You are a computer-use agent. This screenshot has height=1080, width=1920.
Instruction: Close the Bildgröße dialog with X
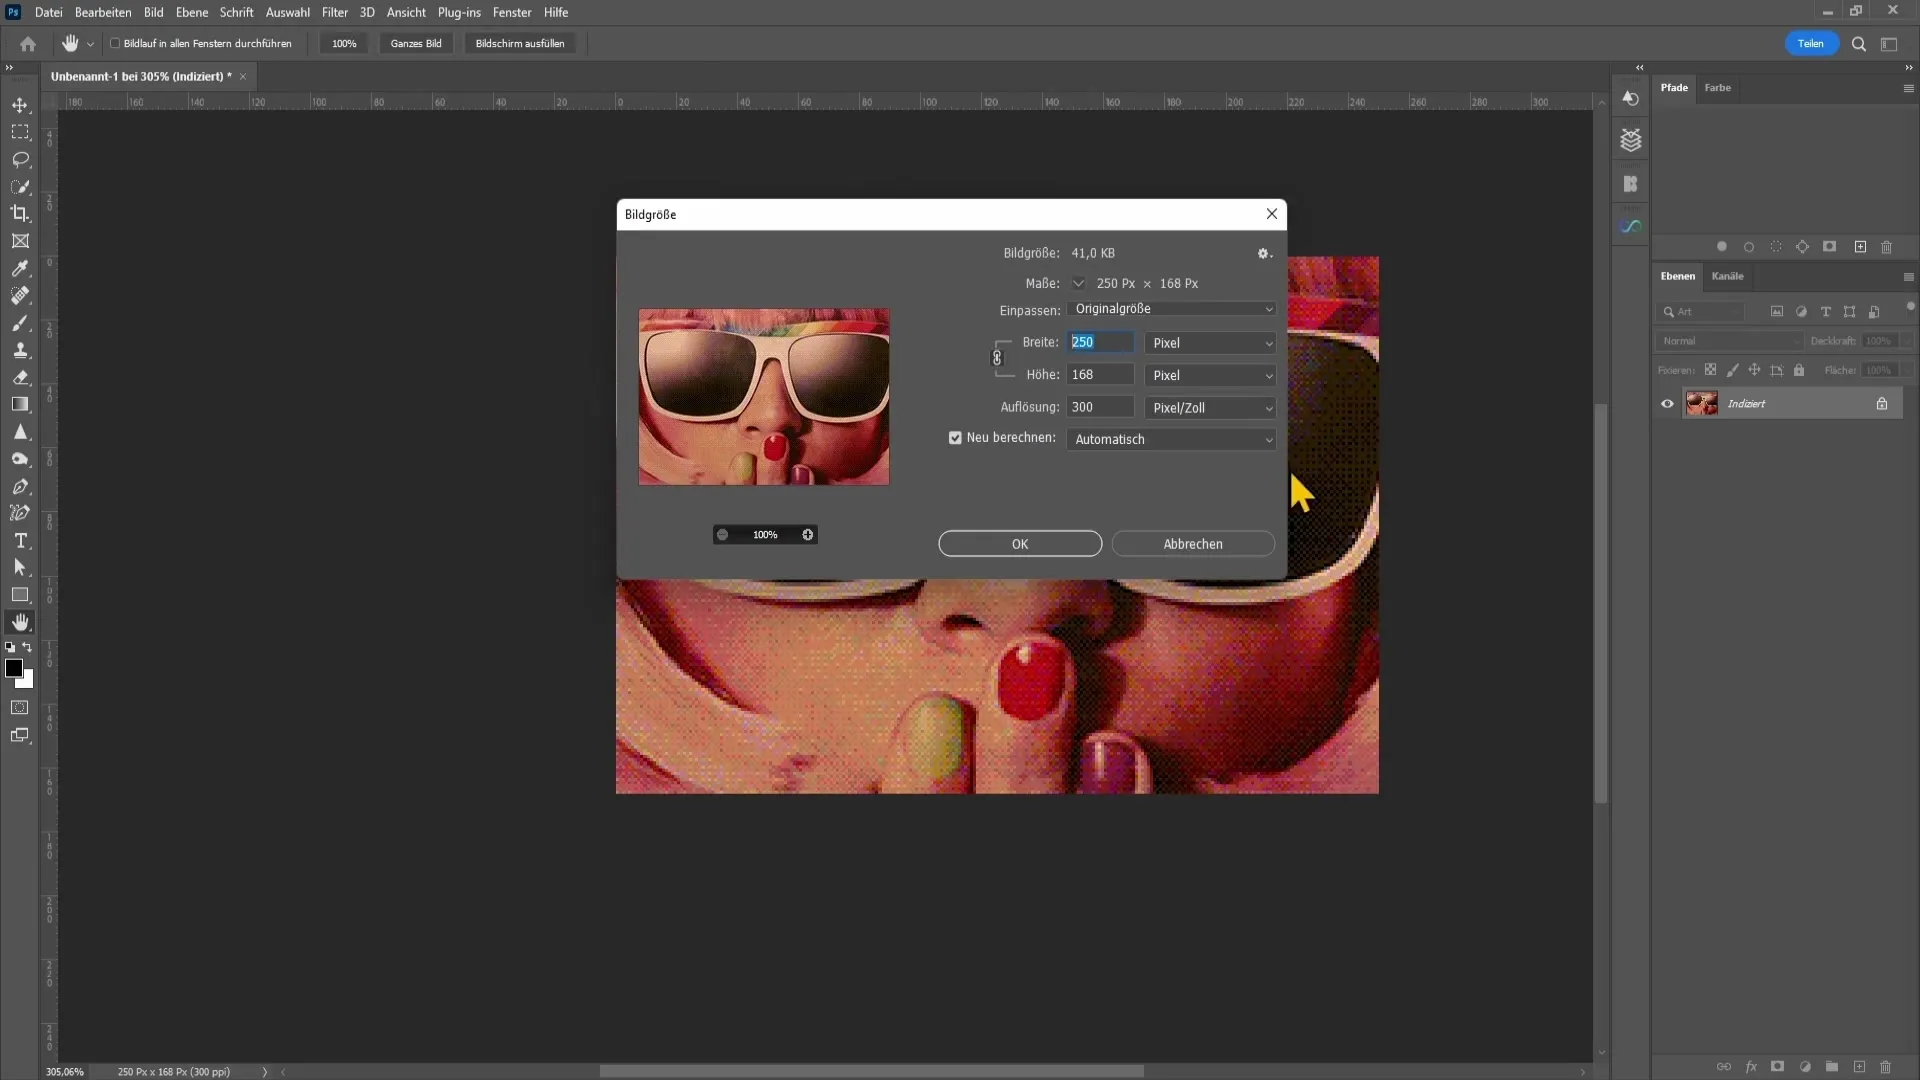(x=1271, y=214)
